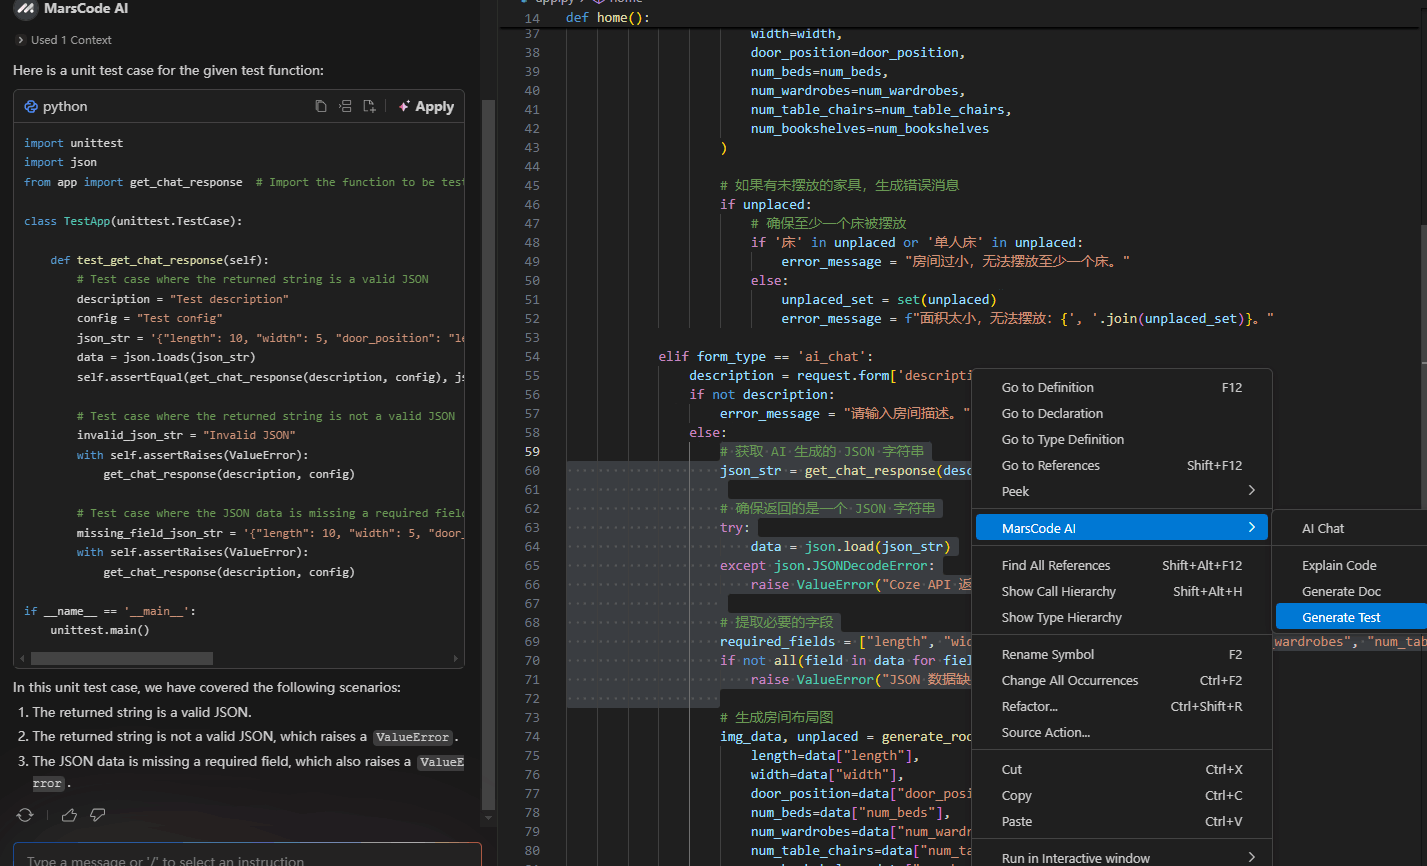
Task: Add code to new file icon
Action: point(369,106)
